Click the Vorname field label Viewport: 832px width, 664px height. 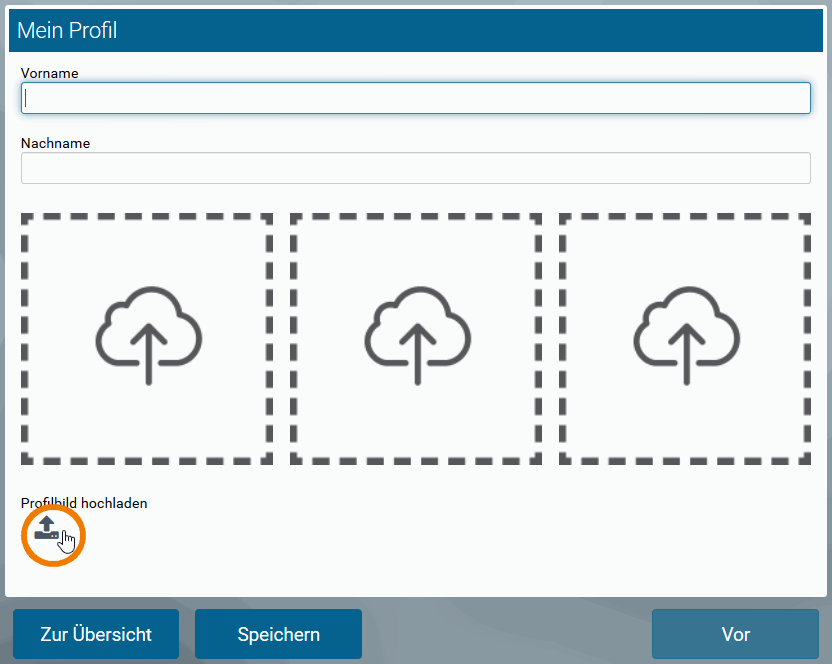click(49, 73)
